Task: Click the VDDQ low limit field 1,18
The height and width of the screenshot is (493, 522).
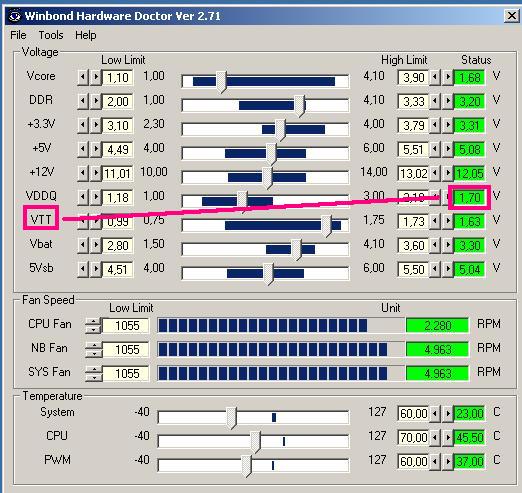Action: pos(118,198)
